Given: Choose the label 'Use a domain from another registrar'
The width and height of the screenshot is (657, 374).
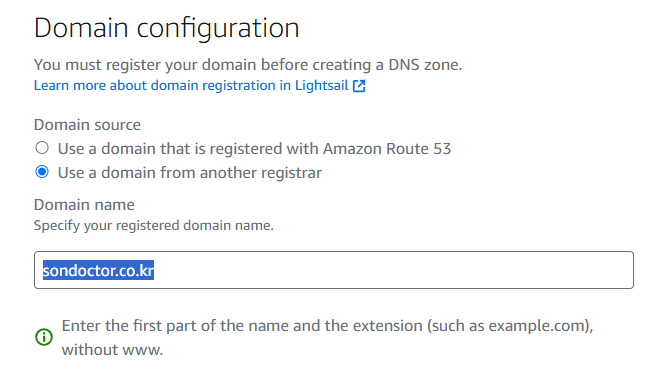Looking at the screenshot, I should [190, 173].
